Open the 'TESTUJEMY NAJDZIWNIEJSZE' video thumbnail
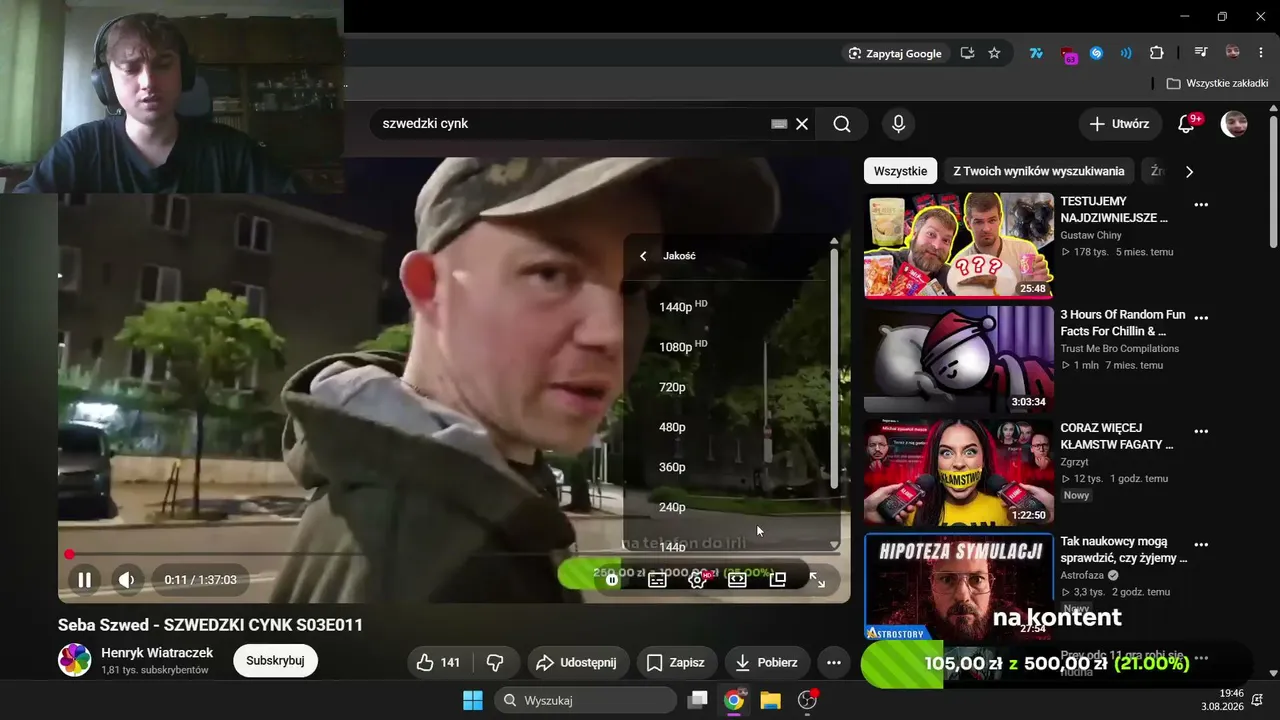The image size is (1280, 720). pyautogui.click(x=959, y=245)
